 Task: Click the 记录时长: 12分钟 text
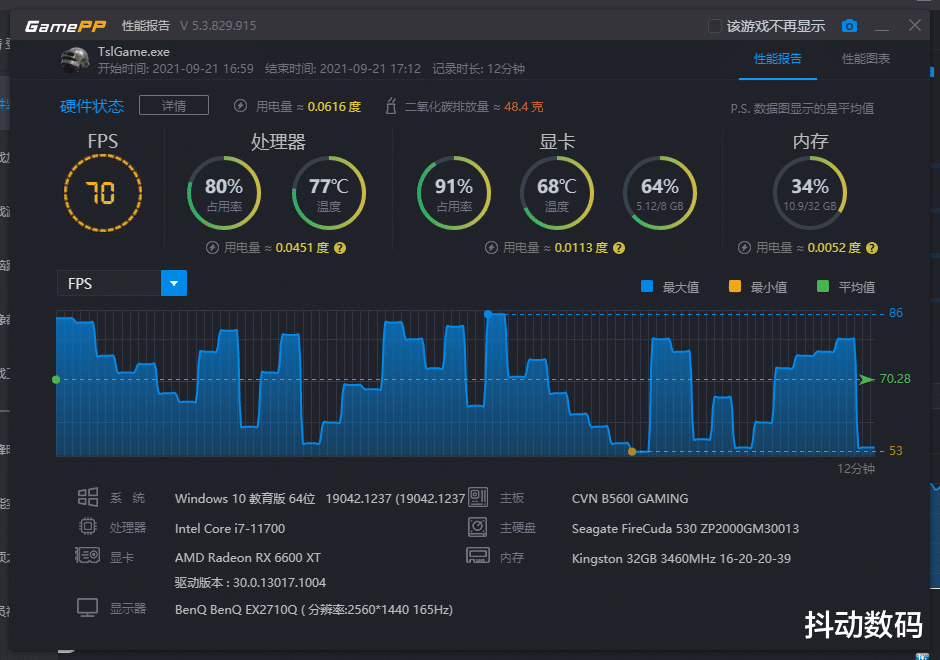pos(478,69)
